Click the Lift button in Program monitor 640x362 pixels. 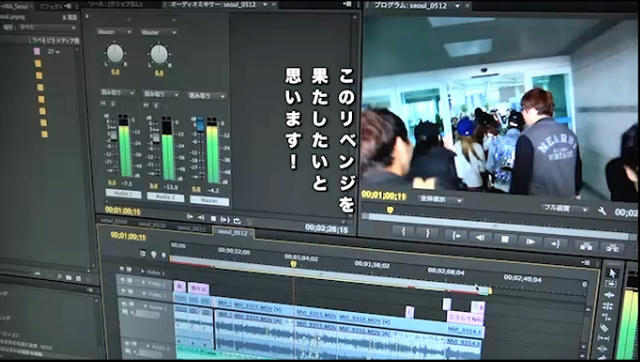tap(586, 246)
